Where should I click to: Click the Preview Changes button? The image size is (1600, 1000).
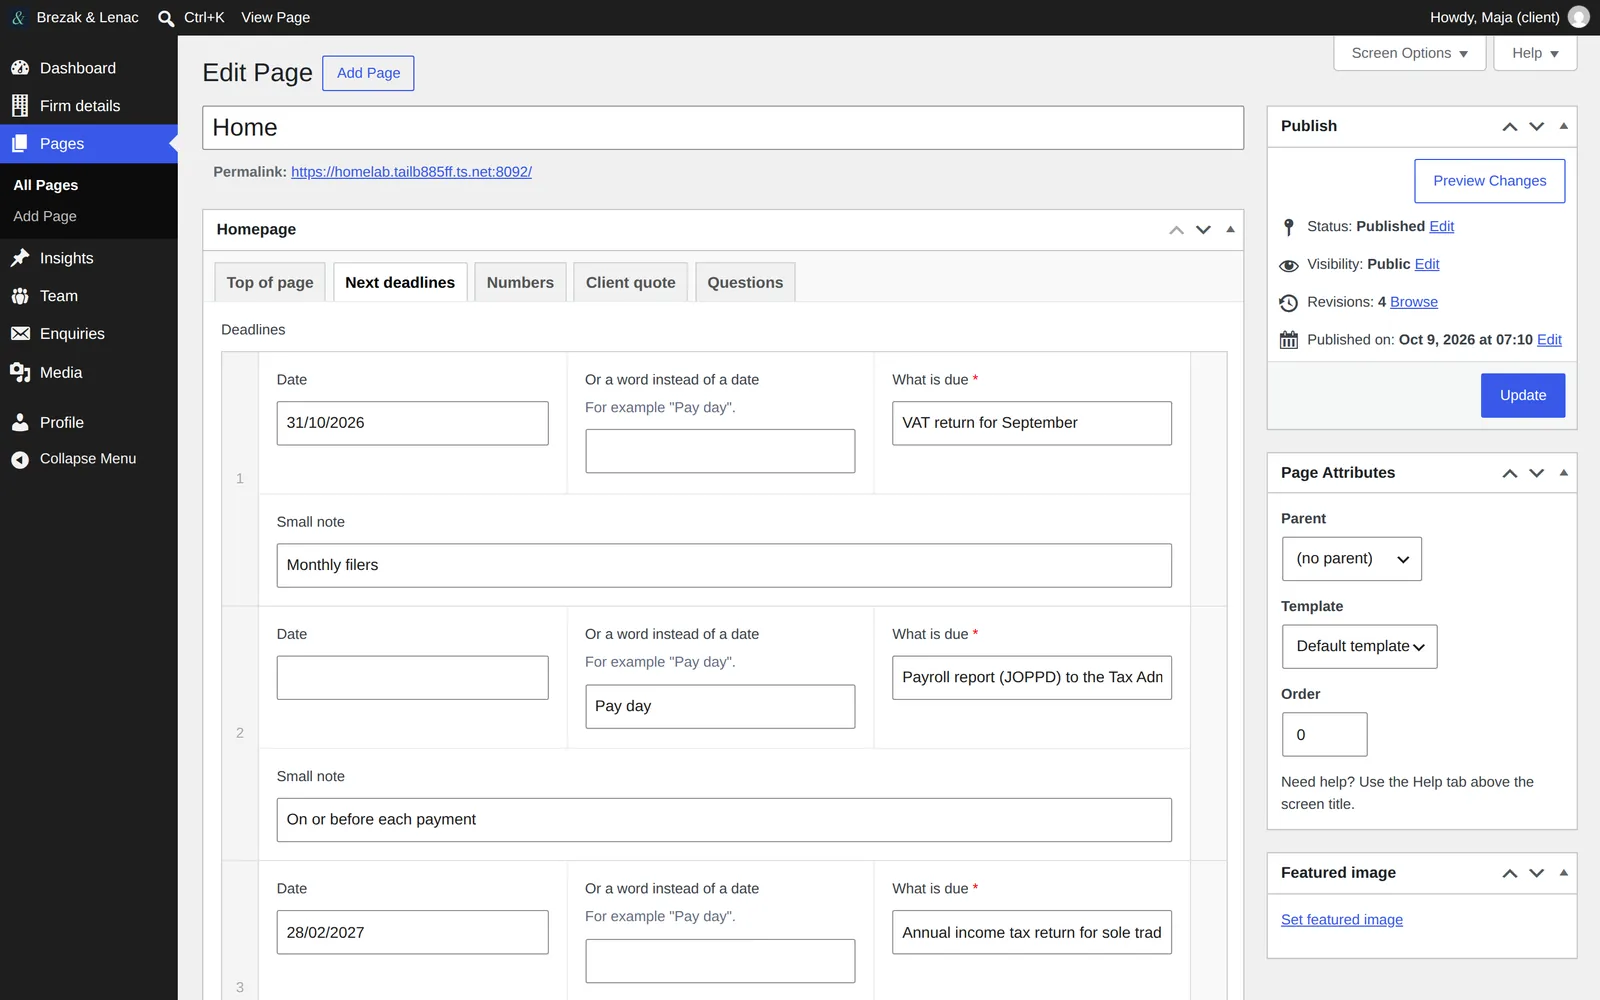(1489, 181)
